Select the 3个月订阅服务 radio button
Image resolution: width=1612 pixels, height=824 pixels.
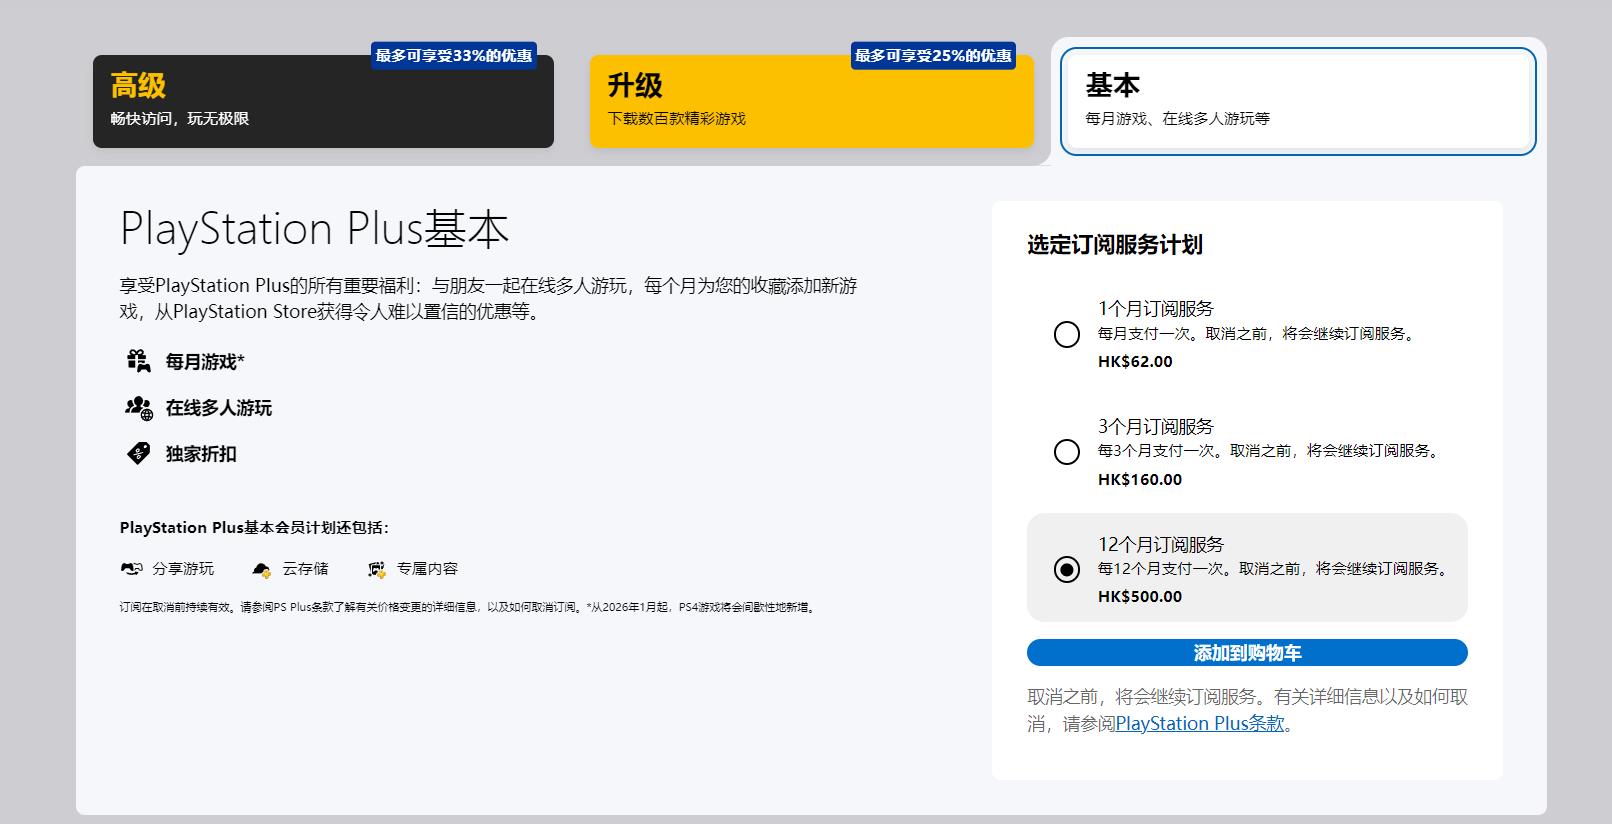click(1067, 452)
